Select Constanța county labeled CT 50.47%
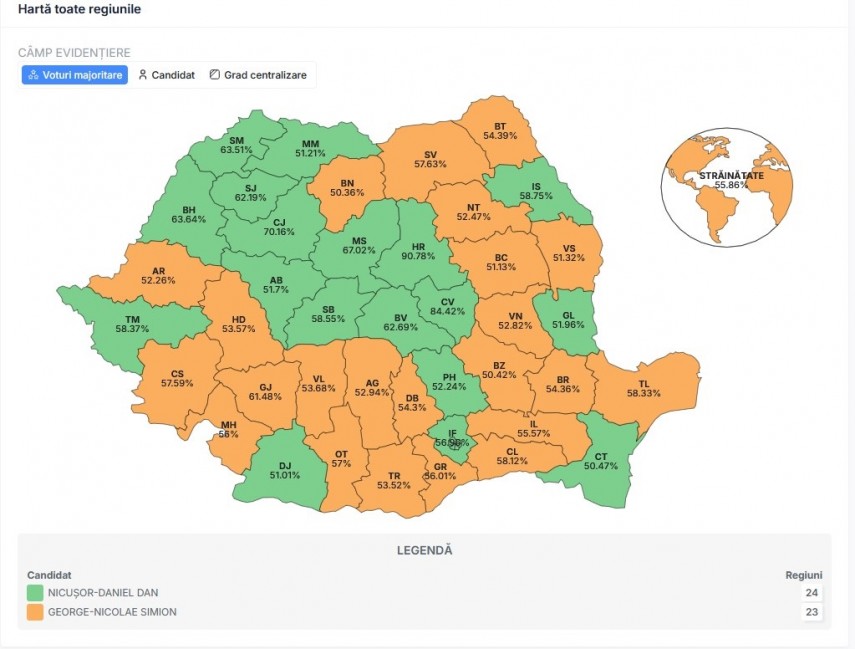Screen dimensions: 855x649 (x=601, y=461)
